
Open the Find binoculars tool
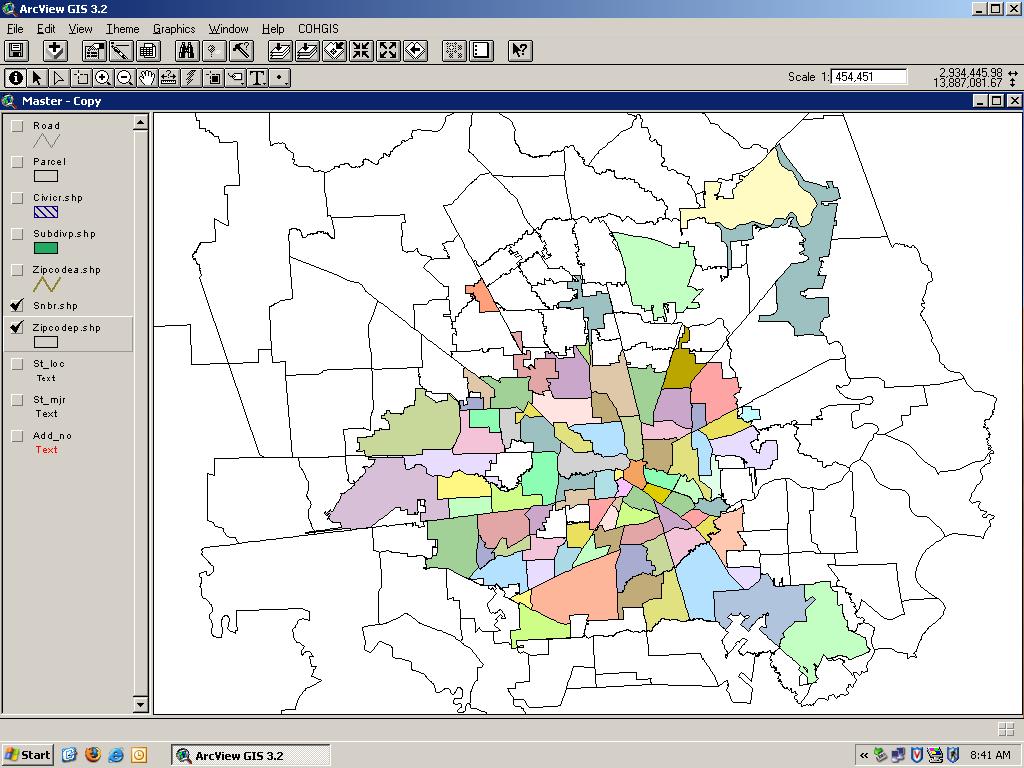187,50
